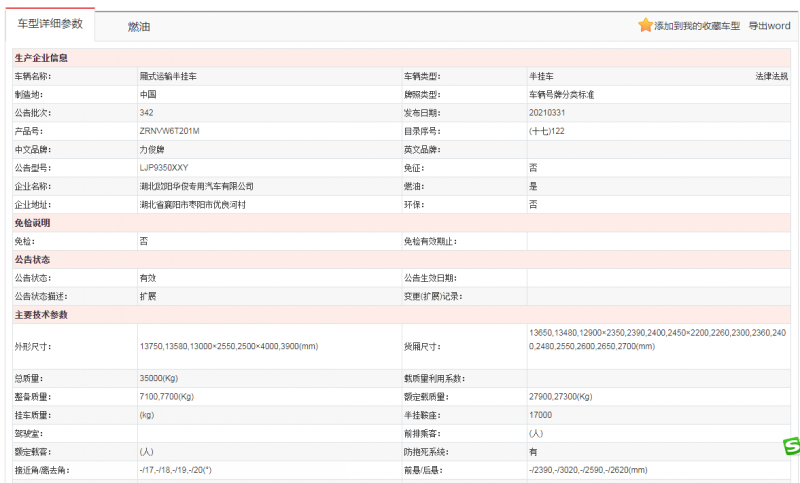Click company name 湖北凯阳华俊专用汽车有限公司
800x483 pixels.
click(x=197, y=186)
